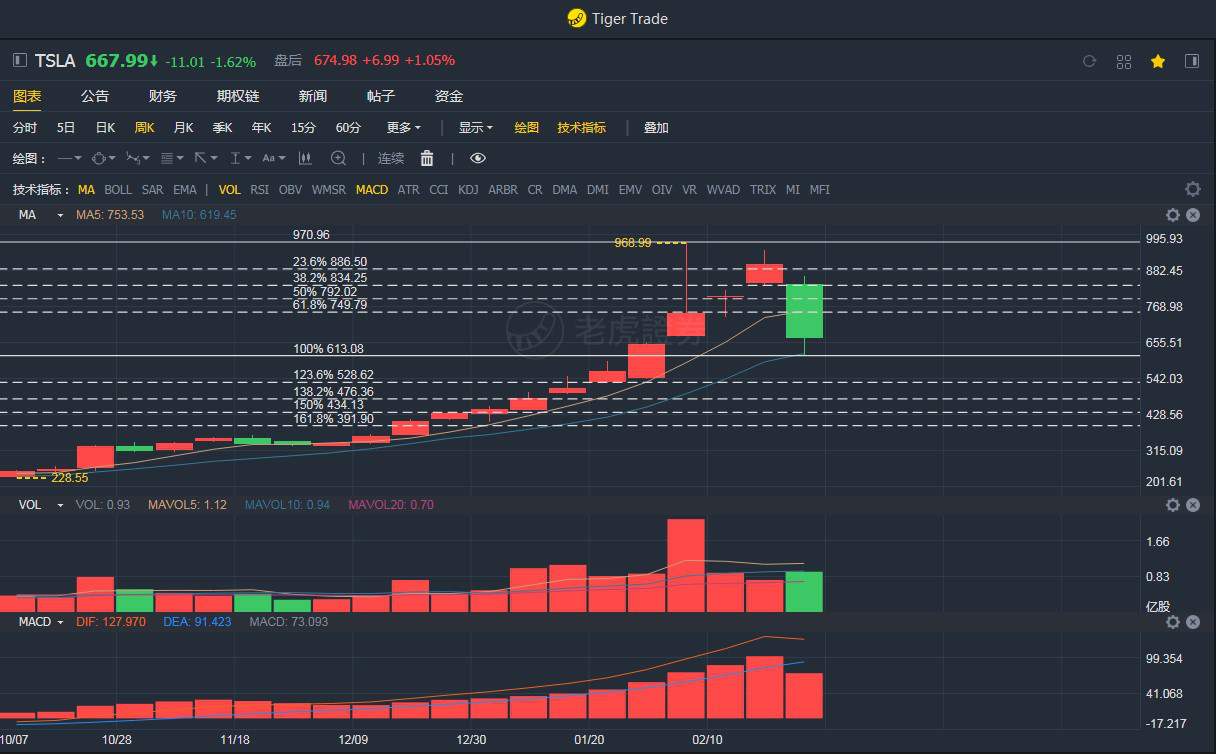Image resolution: width=1216 pixels, height=754 pixels.
Task: Toggle 连续 continuous drawing mode
Action: click(x=391, y=158)
